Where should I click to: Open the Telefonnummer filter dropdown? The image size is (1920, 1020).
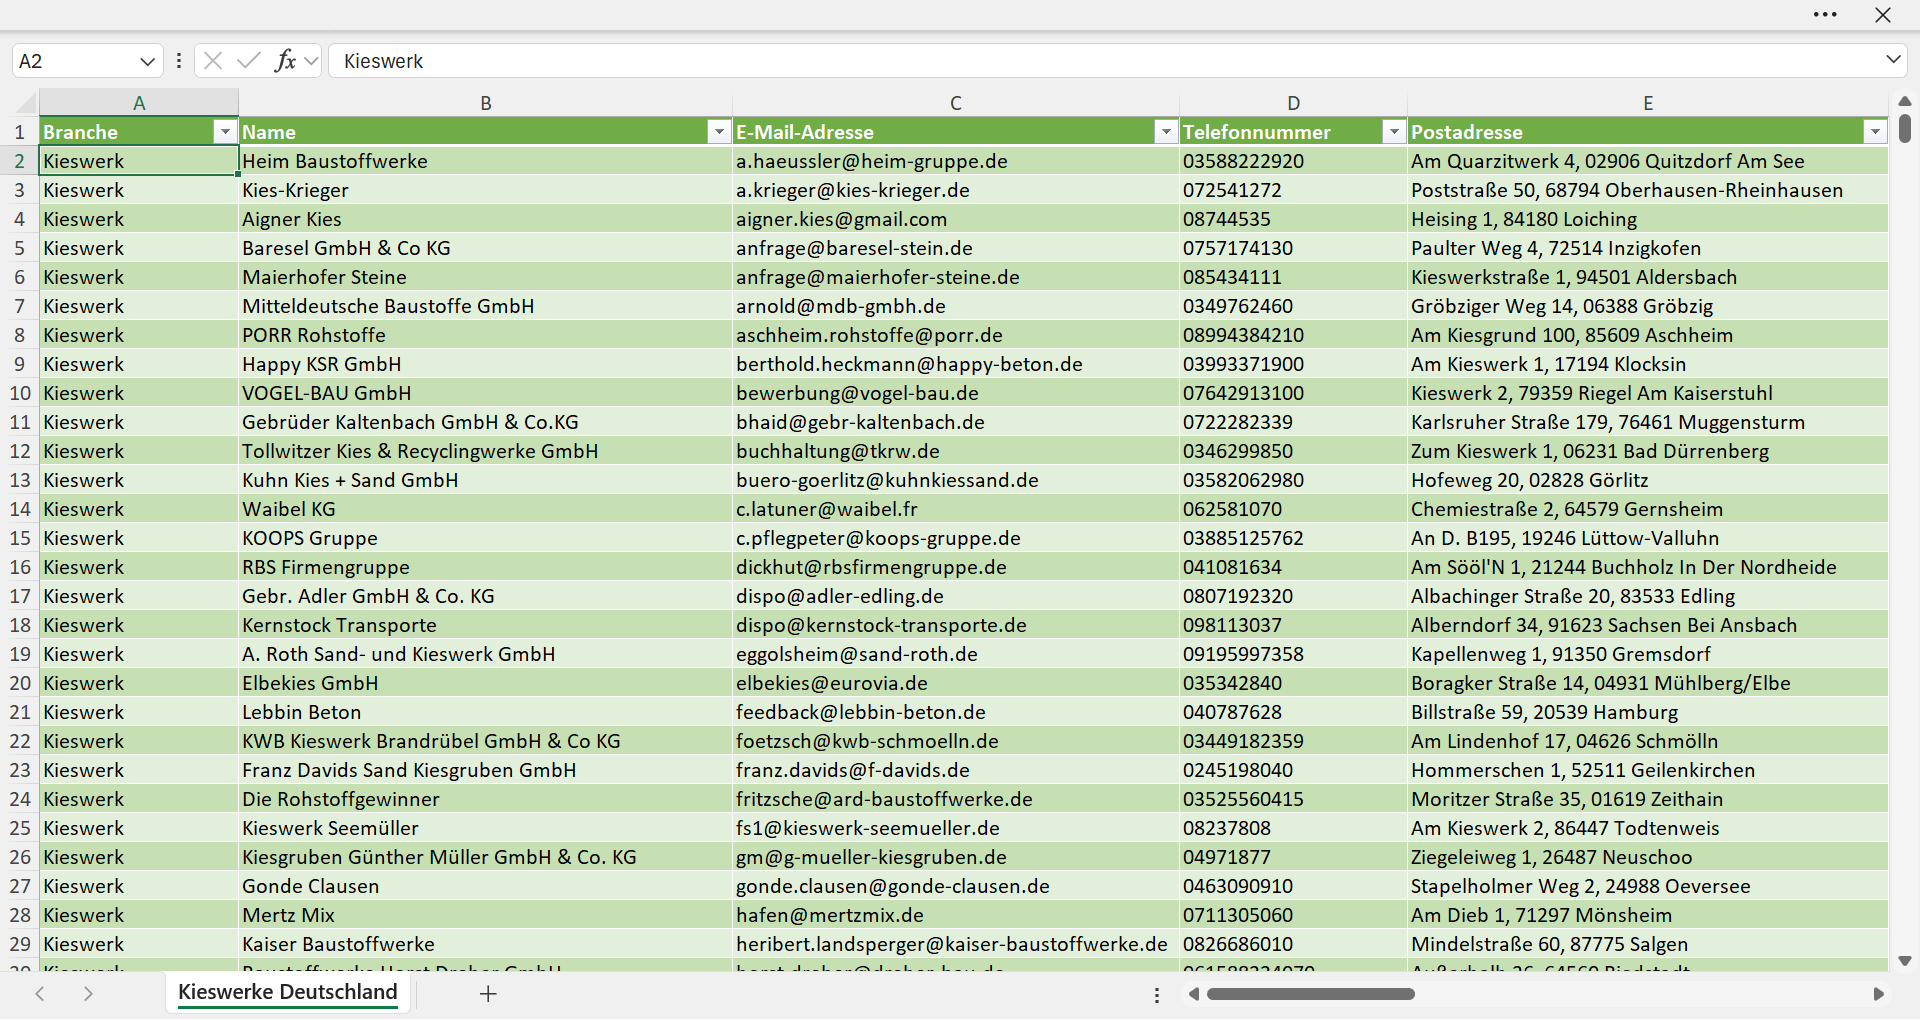pyautogui.click(x=1394, y=132)
